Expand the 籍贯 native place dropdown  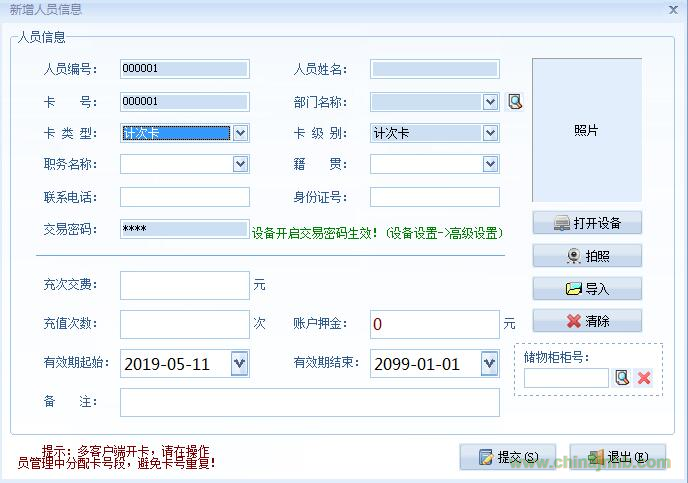(490, 164)
